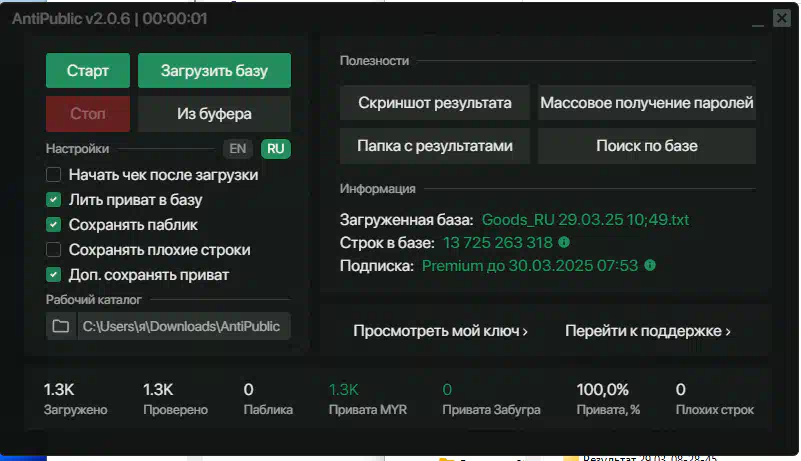Enable Начать чек после загрузки checkbox
This screenshot has width=801, height=461.
click(x=54, y=175)
